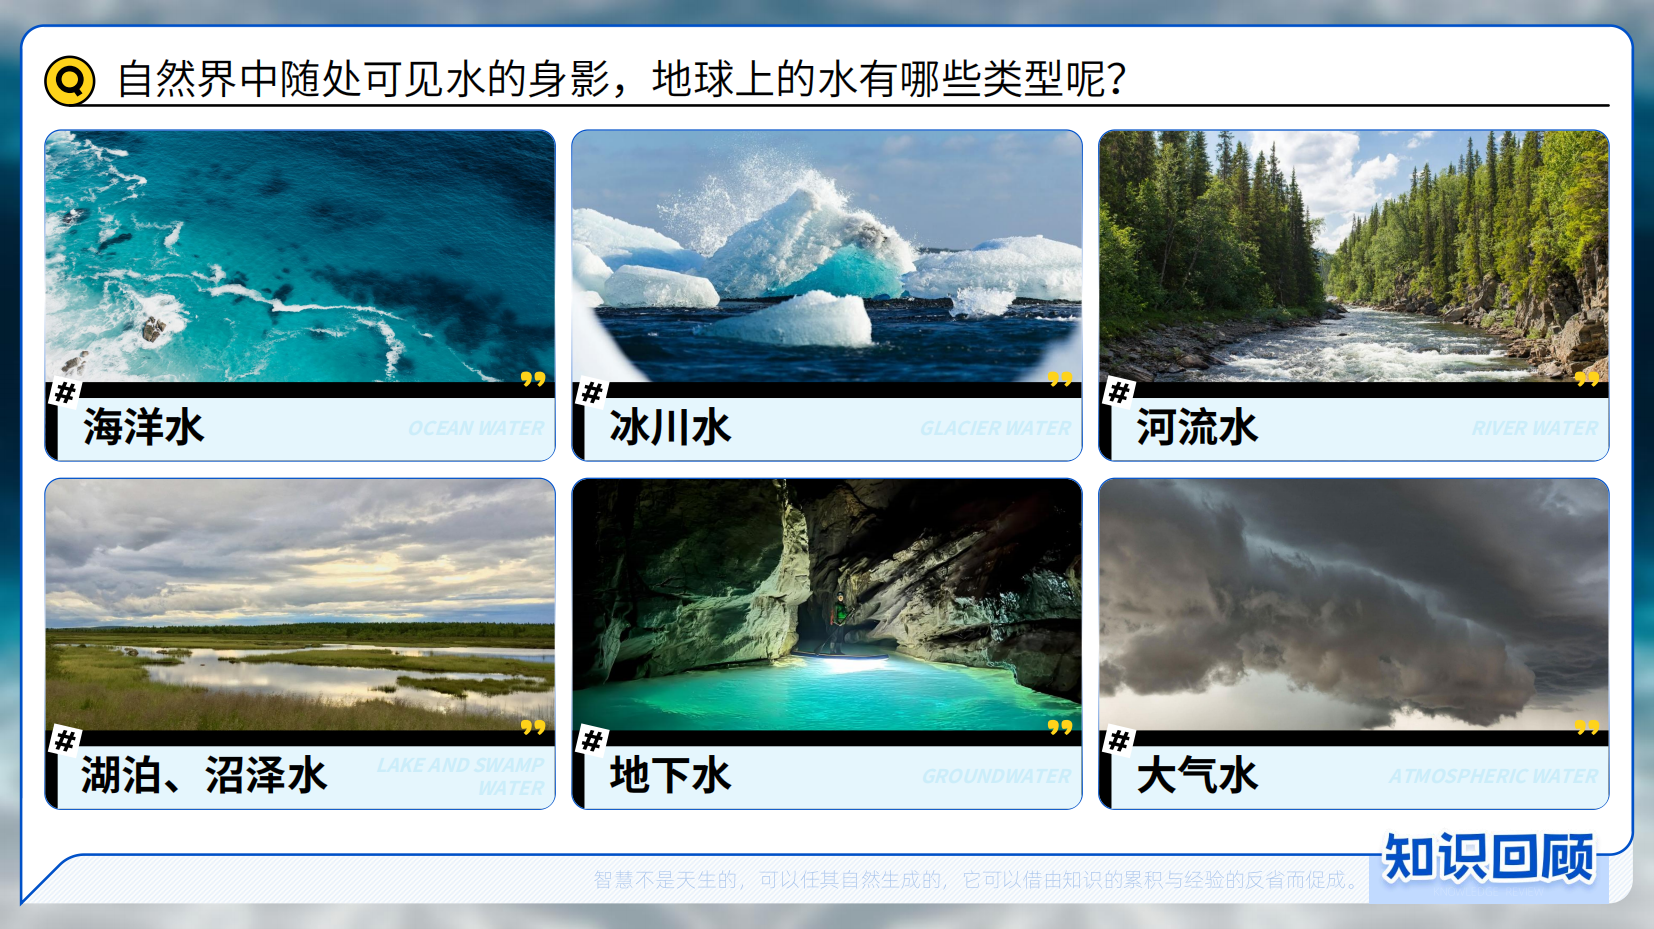1654x929 pixels.
Task: Click the hash icon beside 冰川水
Action: (x=592, y=393)
